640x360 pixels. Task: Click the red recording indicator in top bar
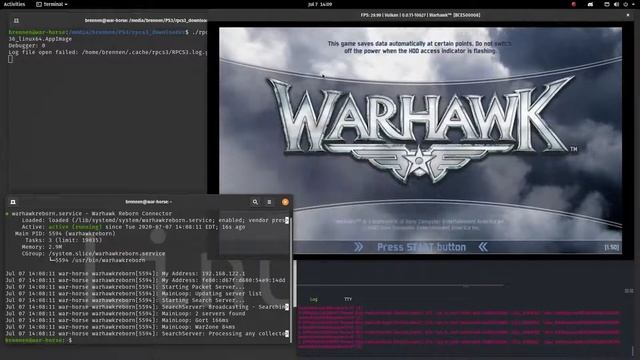[x=573, y=4]
